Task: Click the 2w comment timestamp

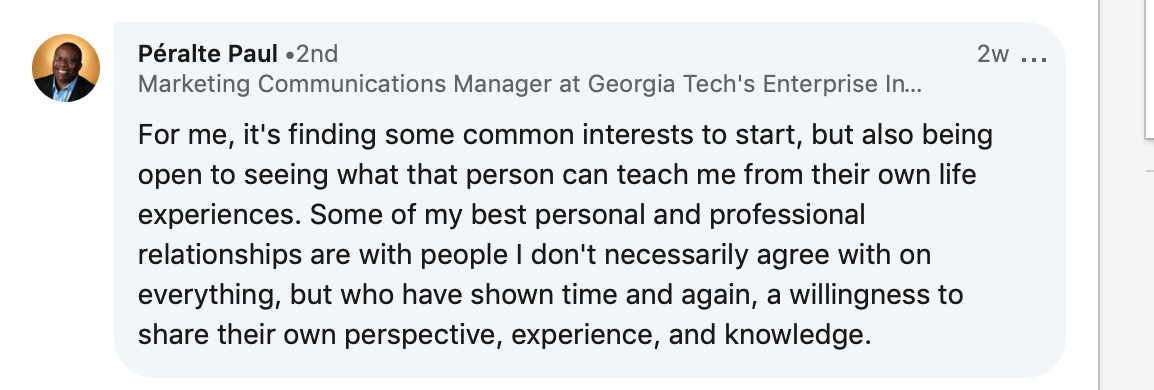Action: click(993, 54)
